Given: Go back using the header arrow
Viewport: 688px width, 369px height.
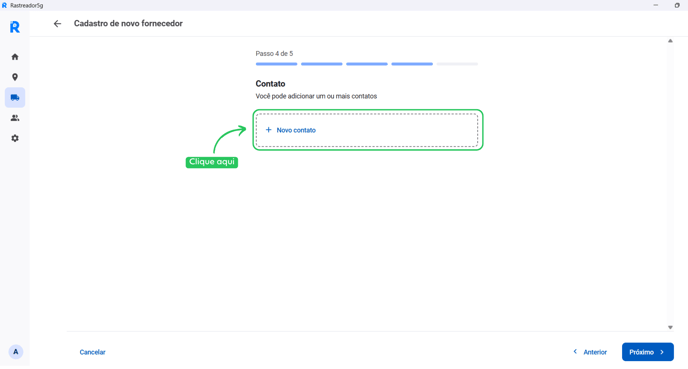Looking at the screenshot, I should pos(57,24).
